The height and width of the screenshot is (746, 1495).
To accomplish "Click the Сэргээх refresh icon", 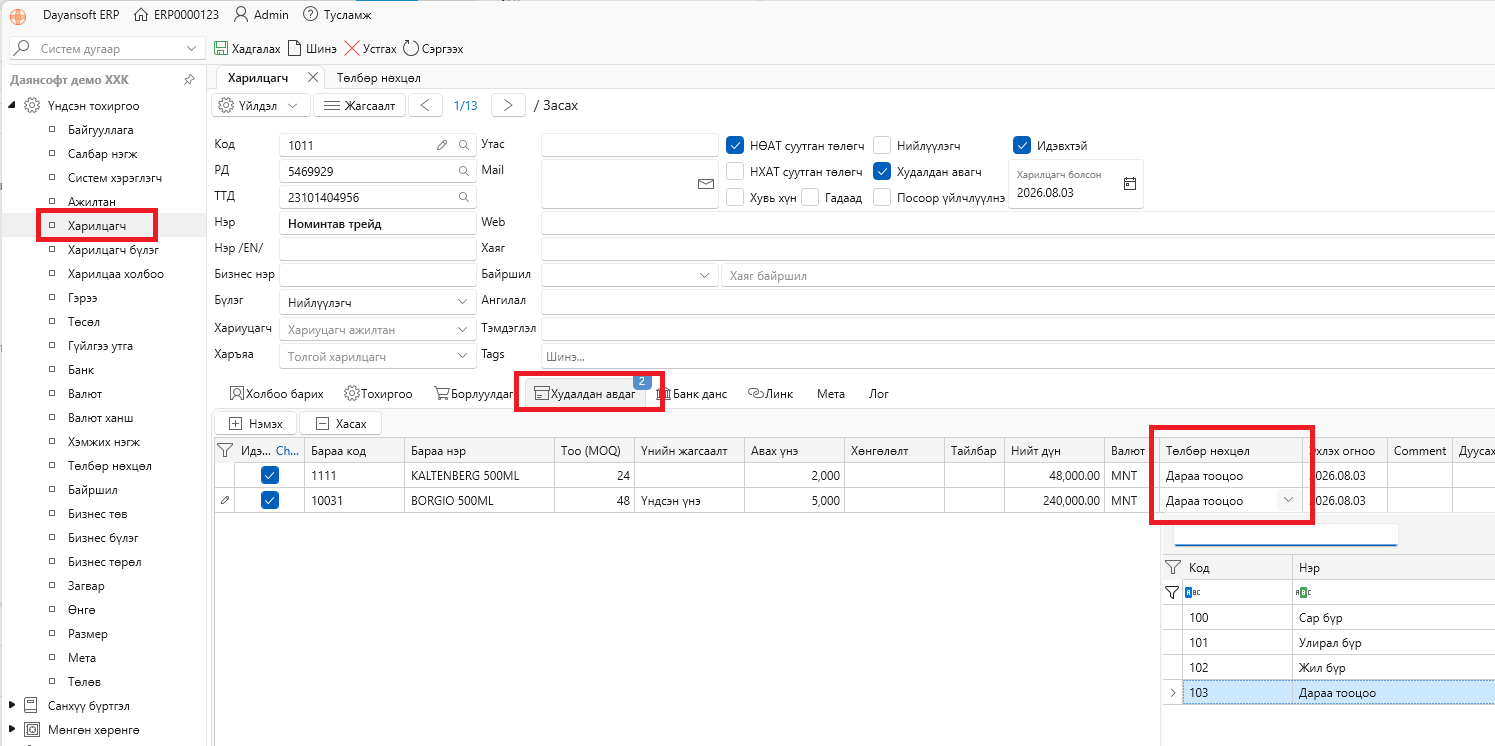I will [411, 48].
